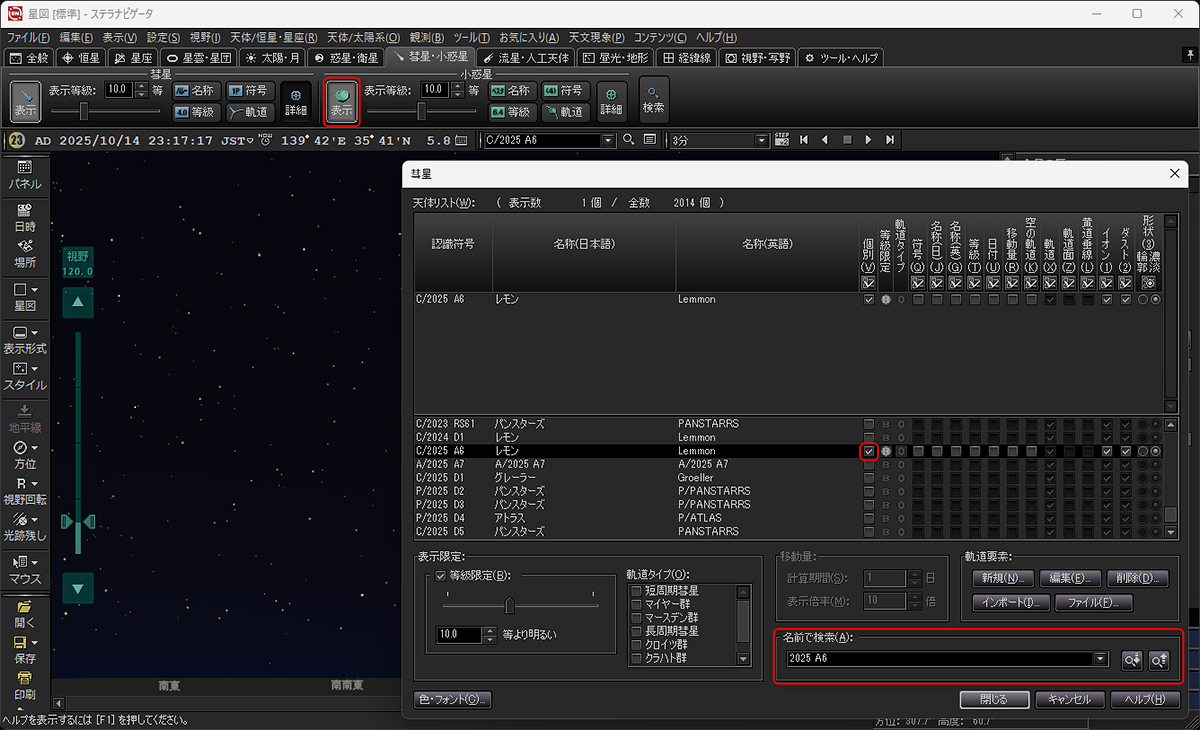Uncheck the 等級限定 magnitude limit checkbox
1200x730 pixels.
441,576
